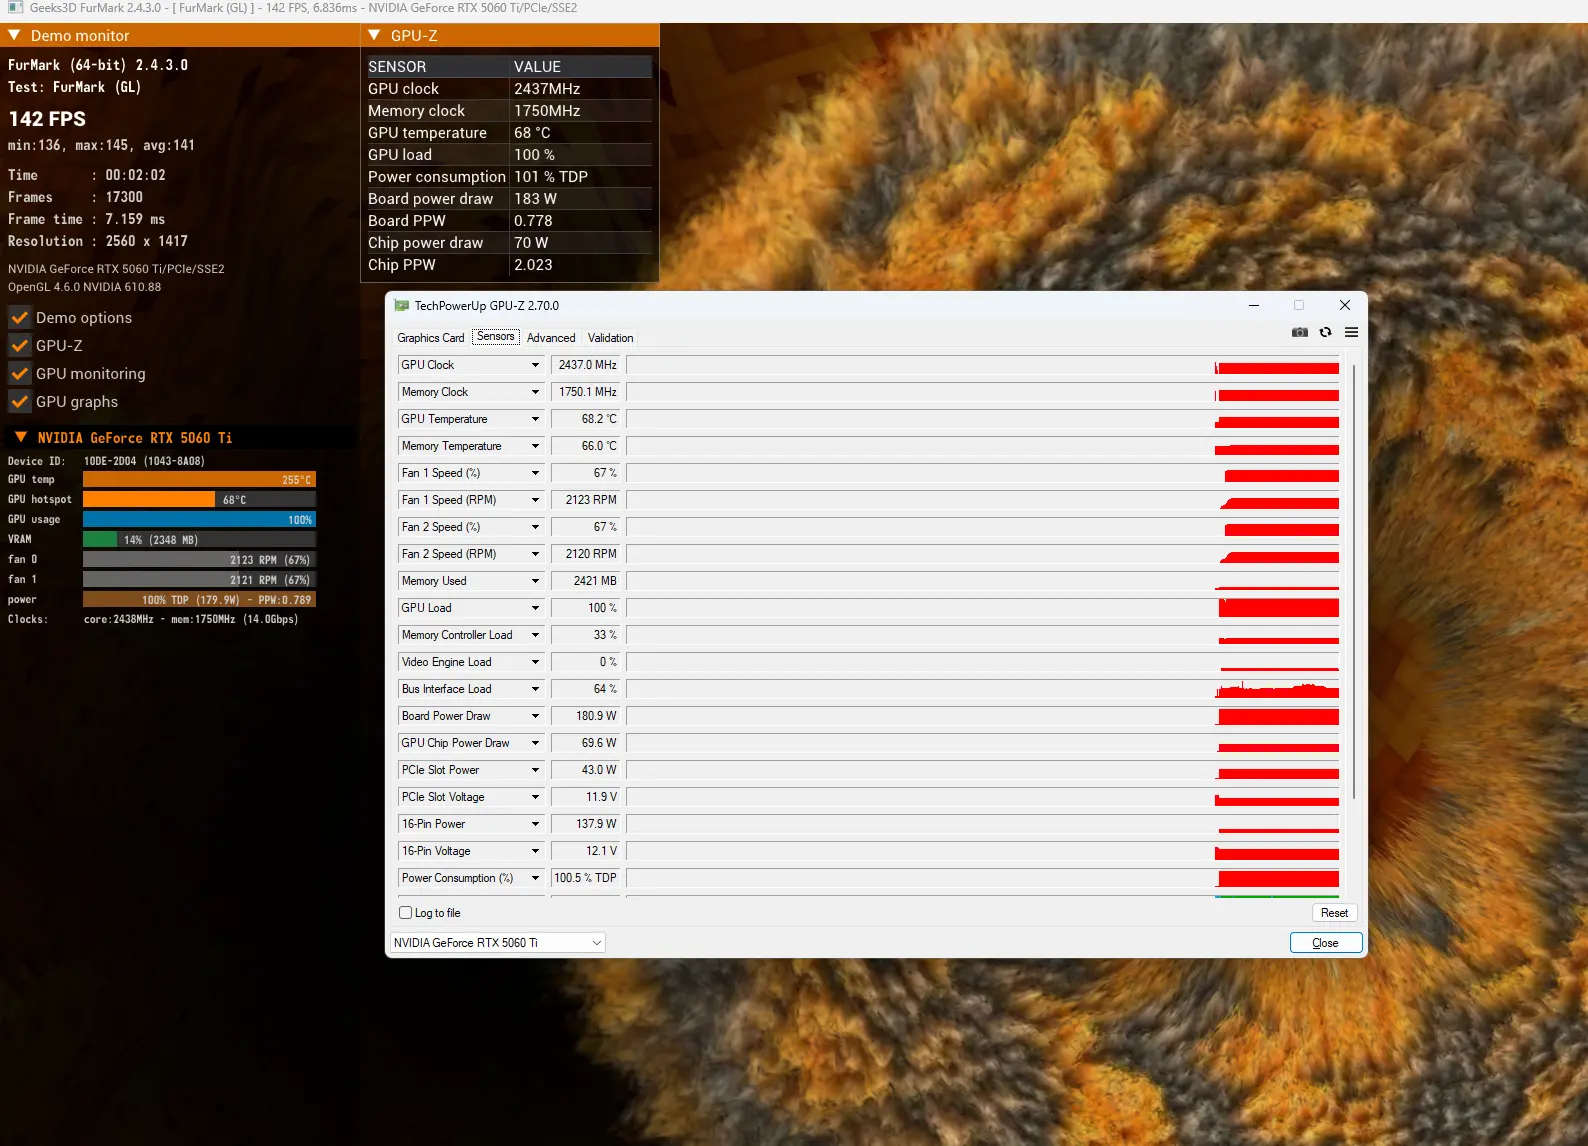Open the Bus Interface Load dropdown
The width and height of the screenshot is (1588, 1146).
tap(535, 689)
